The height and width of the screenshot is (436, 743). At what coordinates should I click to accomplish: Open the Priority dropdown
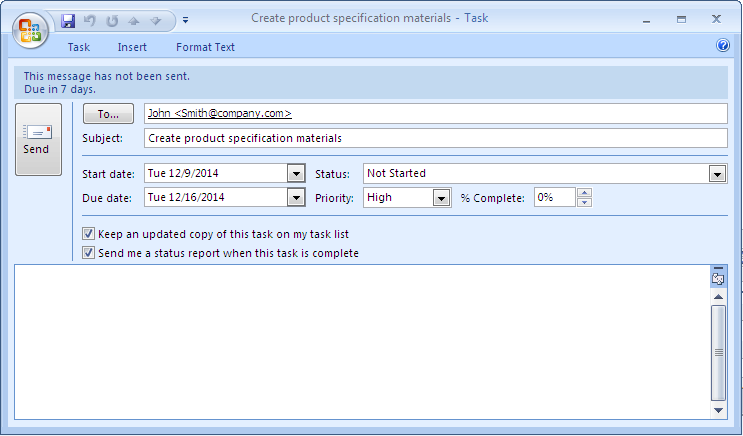(441, 198)
